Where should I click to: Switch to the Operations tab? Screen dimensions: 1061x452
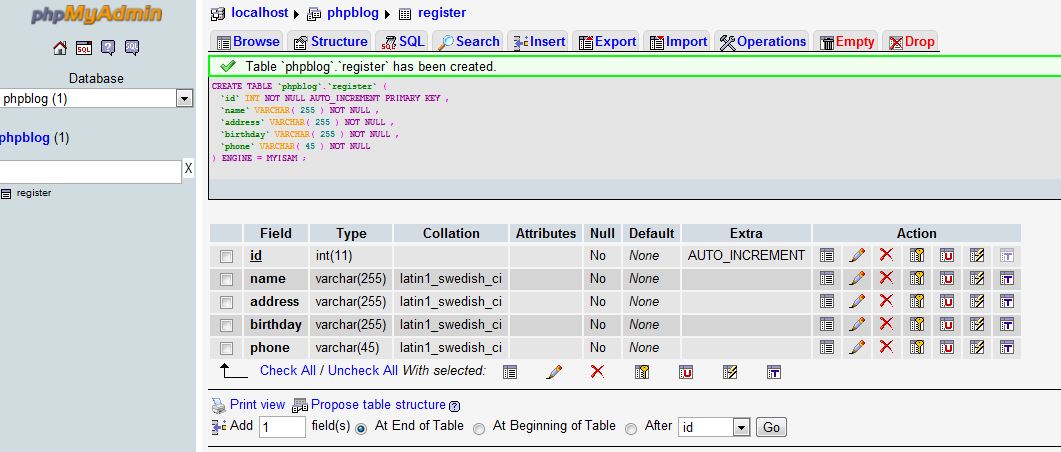click(763, 42)
